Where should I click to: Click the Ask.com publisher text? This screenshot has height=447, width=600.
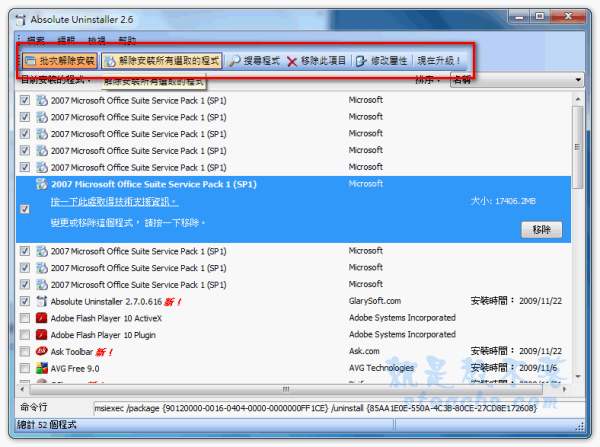click(x=364, y=351)
